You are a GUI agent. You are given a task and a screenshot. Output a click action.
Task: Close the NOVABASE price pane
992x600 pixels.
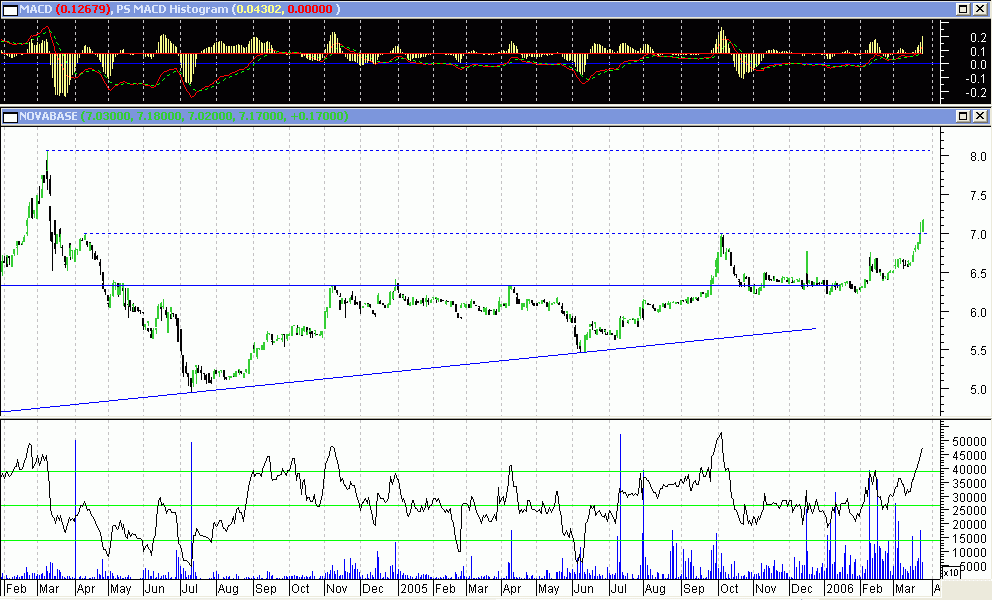point(980,117)
